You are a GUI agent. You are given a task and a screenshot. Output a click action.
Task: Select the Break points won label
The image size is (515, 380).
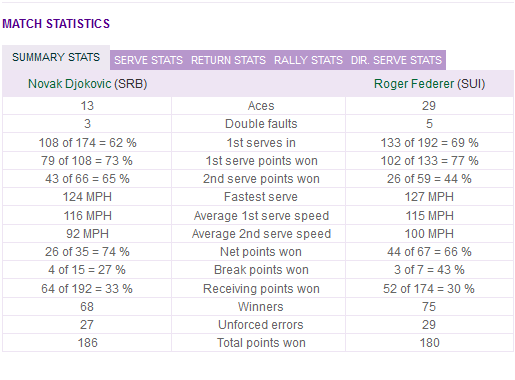pos(261,270)
